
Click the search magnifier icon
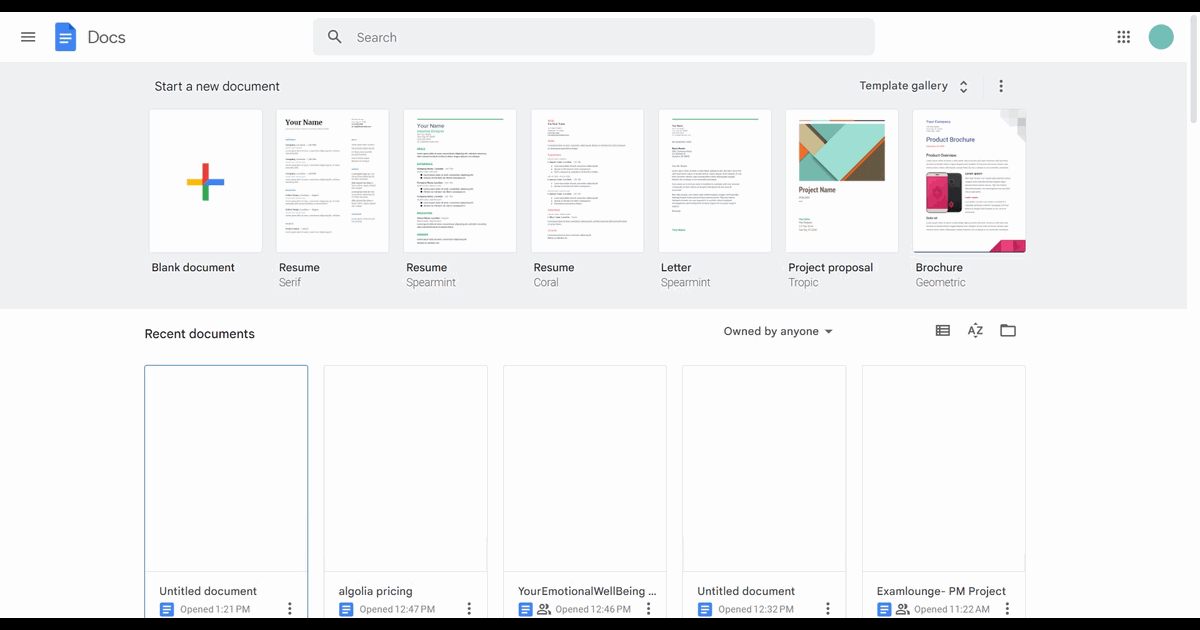click(335, 37)
